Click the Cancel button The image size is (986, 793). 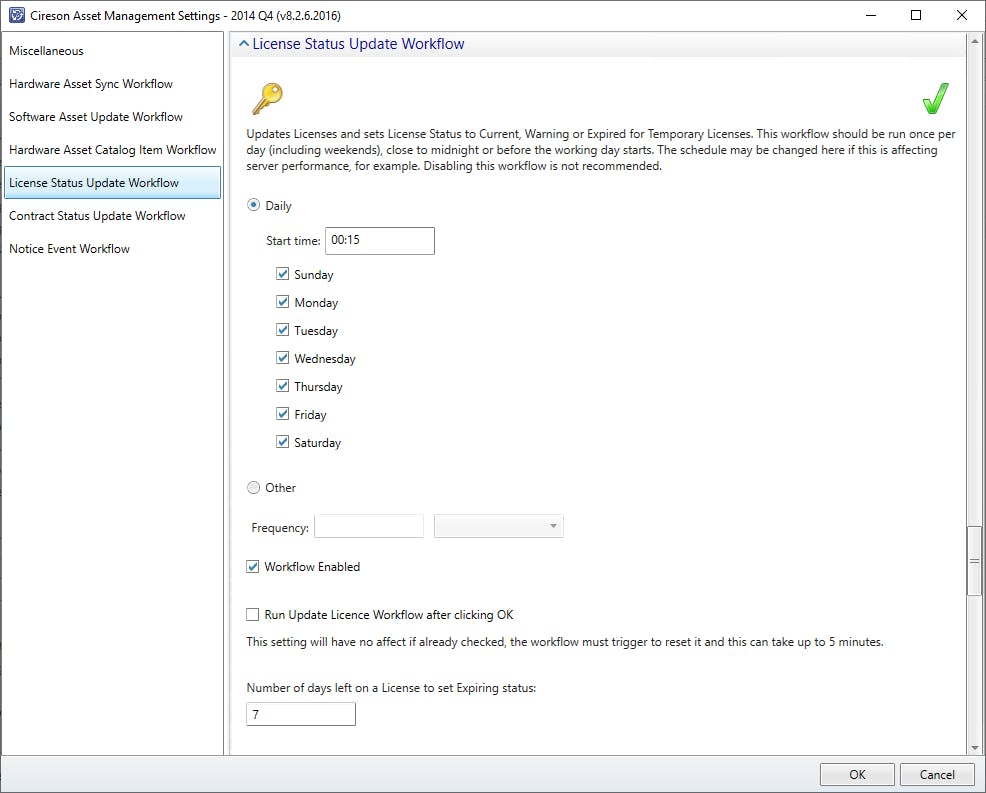tap(936, 774)
